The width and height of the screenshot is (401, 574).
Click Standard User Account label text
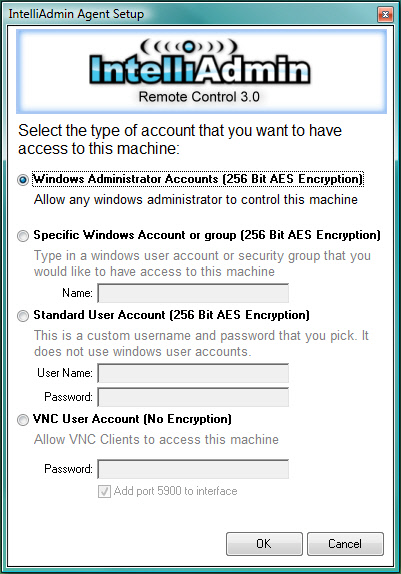click(x=171, y=315)
